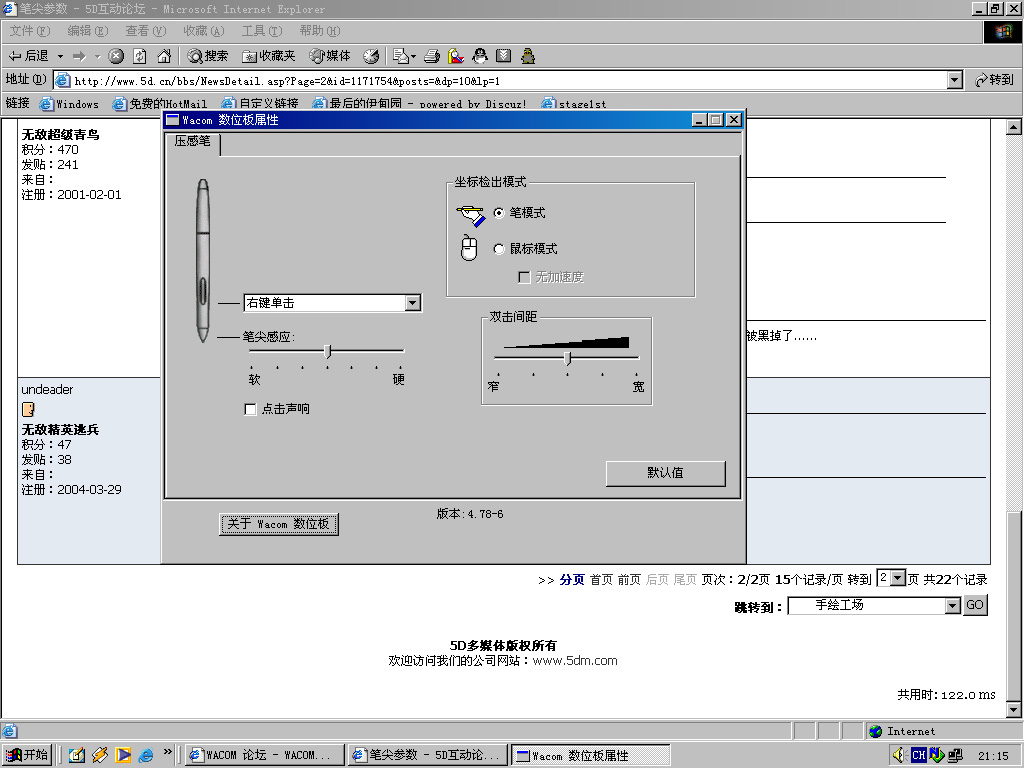
Task: Launch Internet Explorer from quick launch
Action: pyautogui.click(x=146, y=755)
